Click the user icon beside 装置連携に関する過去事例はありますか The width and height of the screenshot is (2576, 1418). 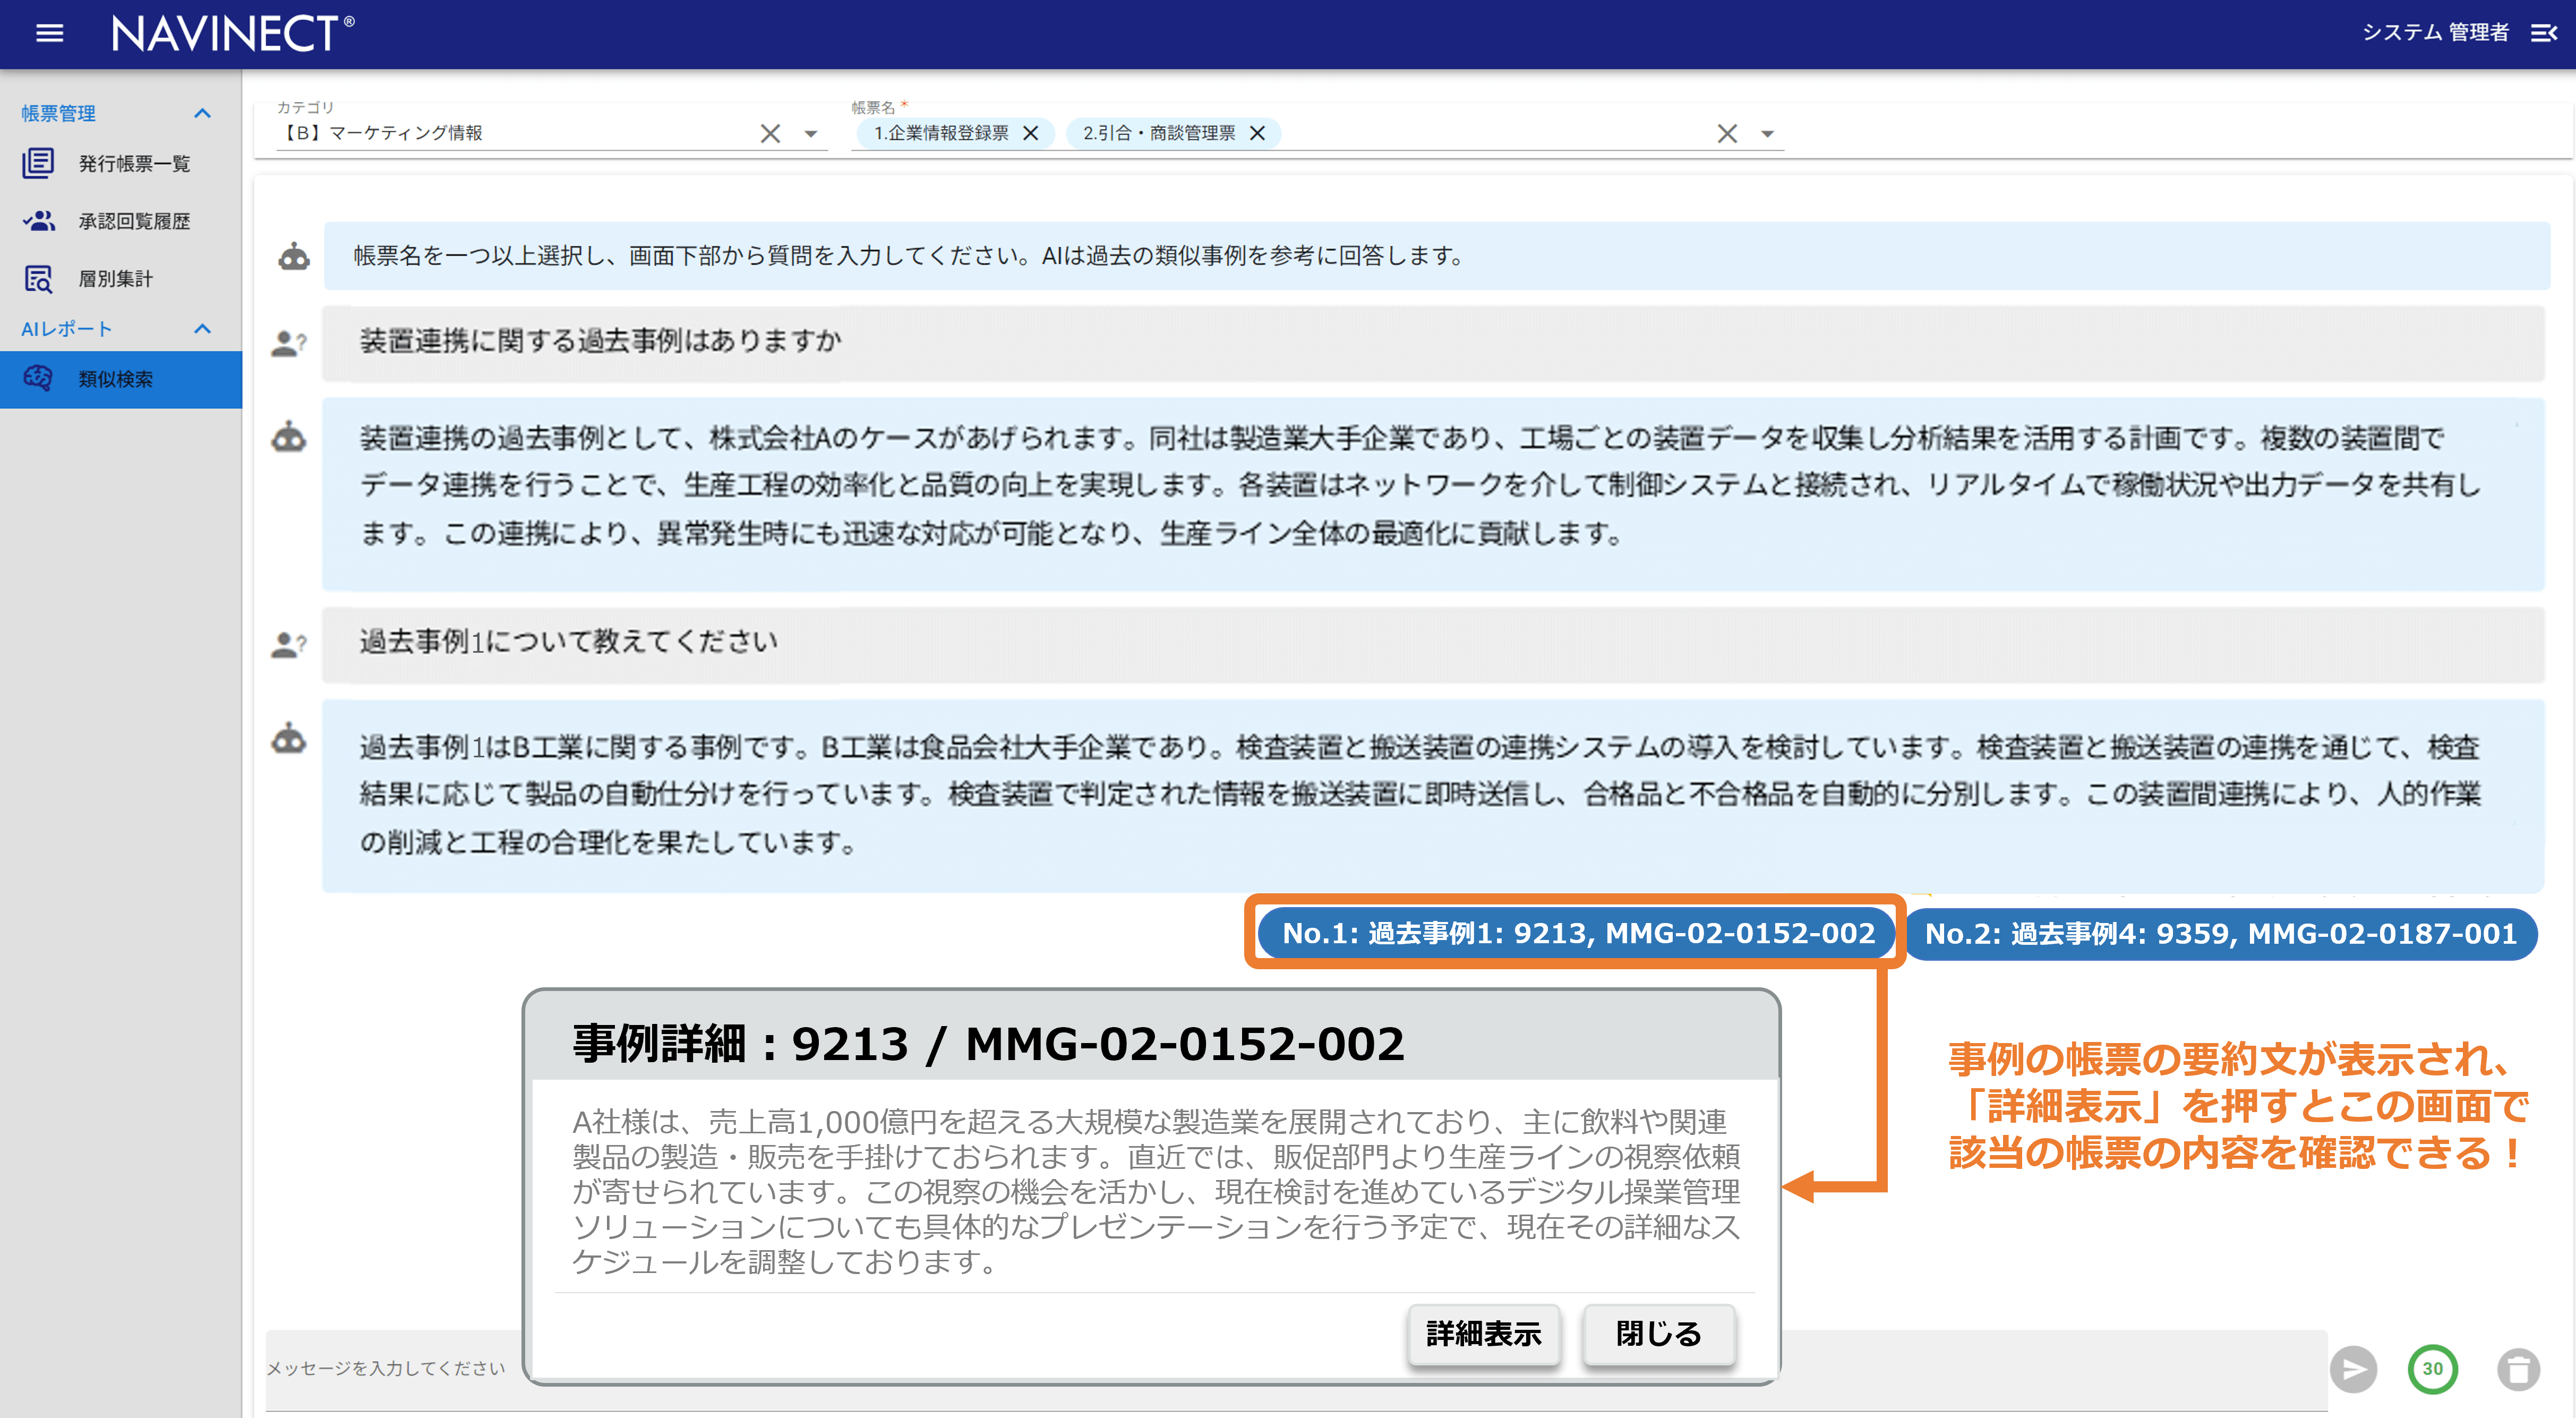289,343
